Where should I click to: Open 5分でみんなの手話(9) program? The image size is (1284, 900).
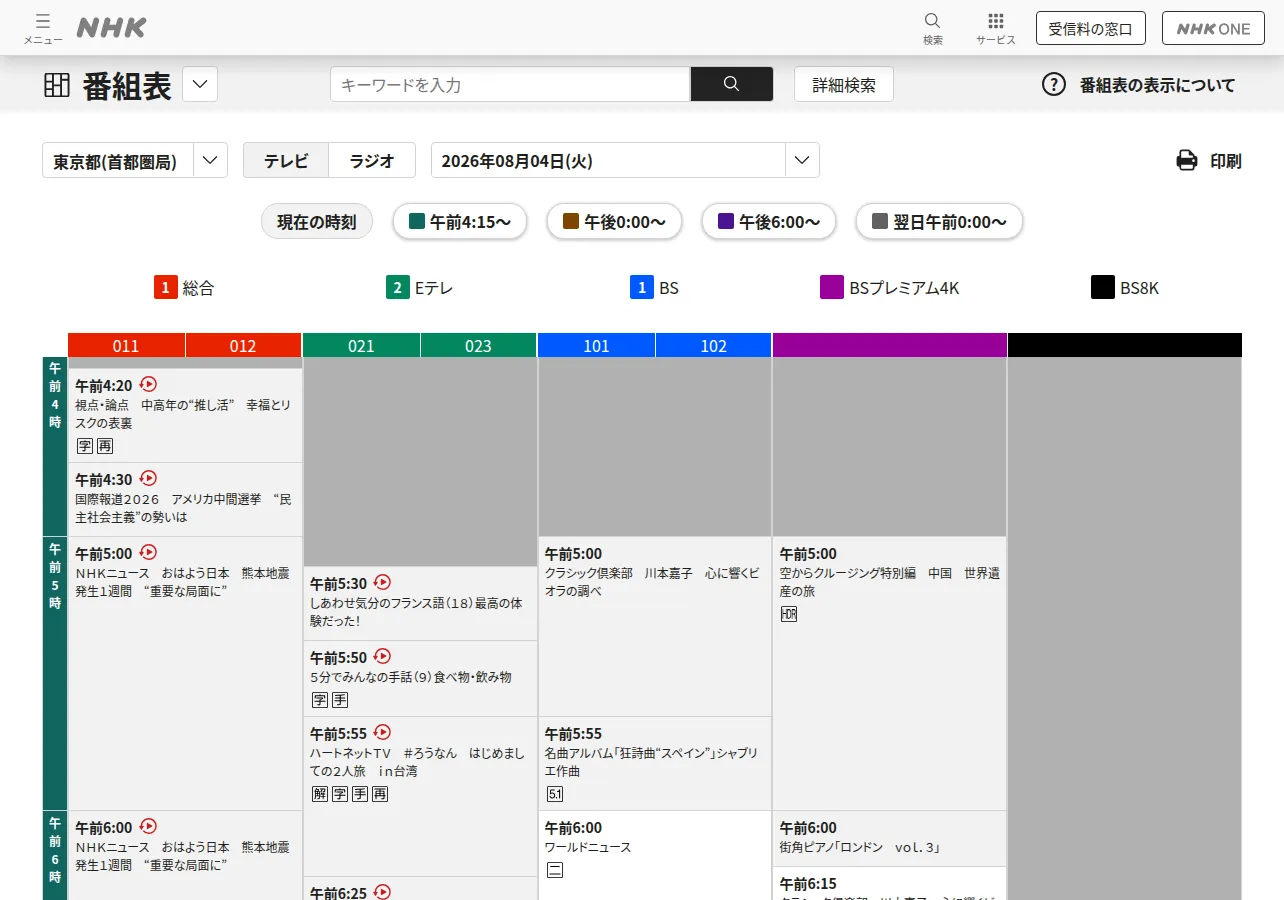(x=420, y=678)
